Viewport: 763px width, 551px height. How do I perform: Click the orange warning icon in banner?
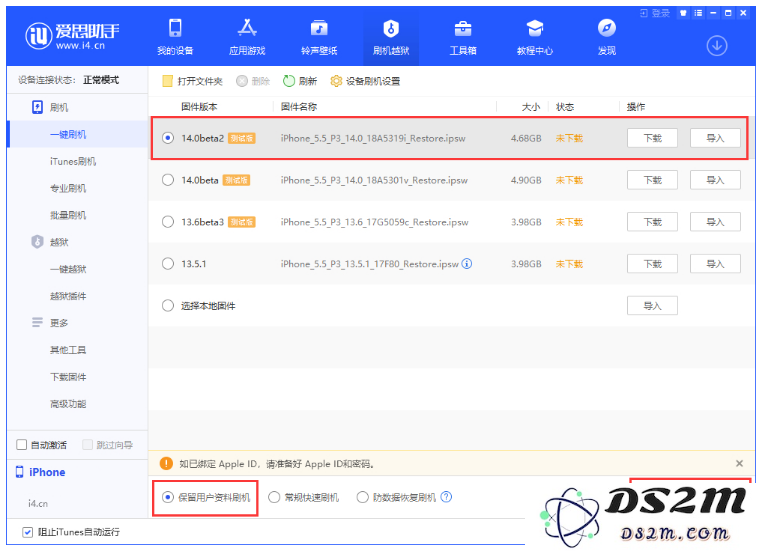166,463
